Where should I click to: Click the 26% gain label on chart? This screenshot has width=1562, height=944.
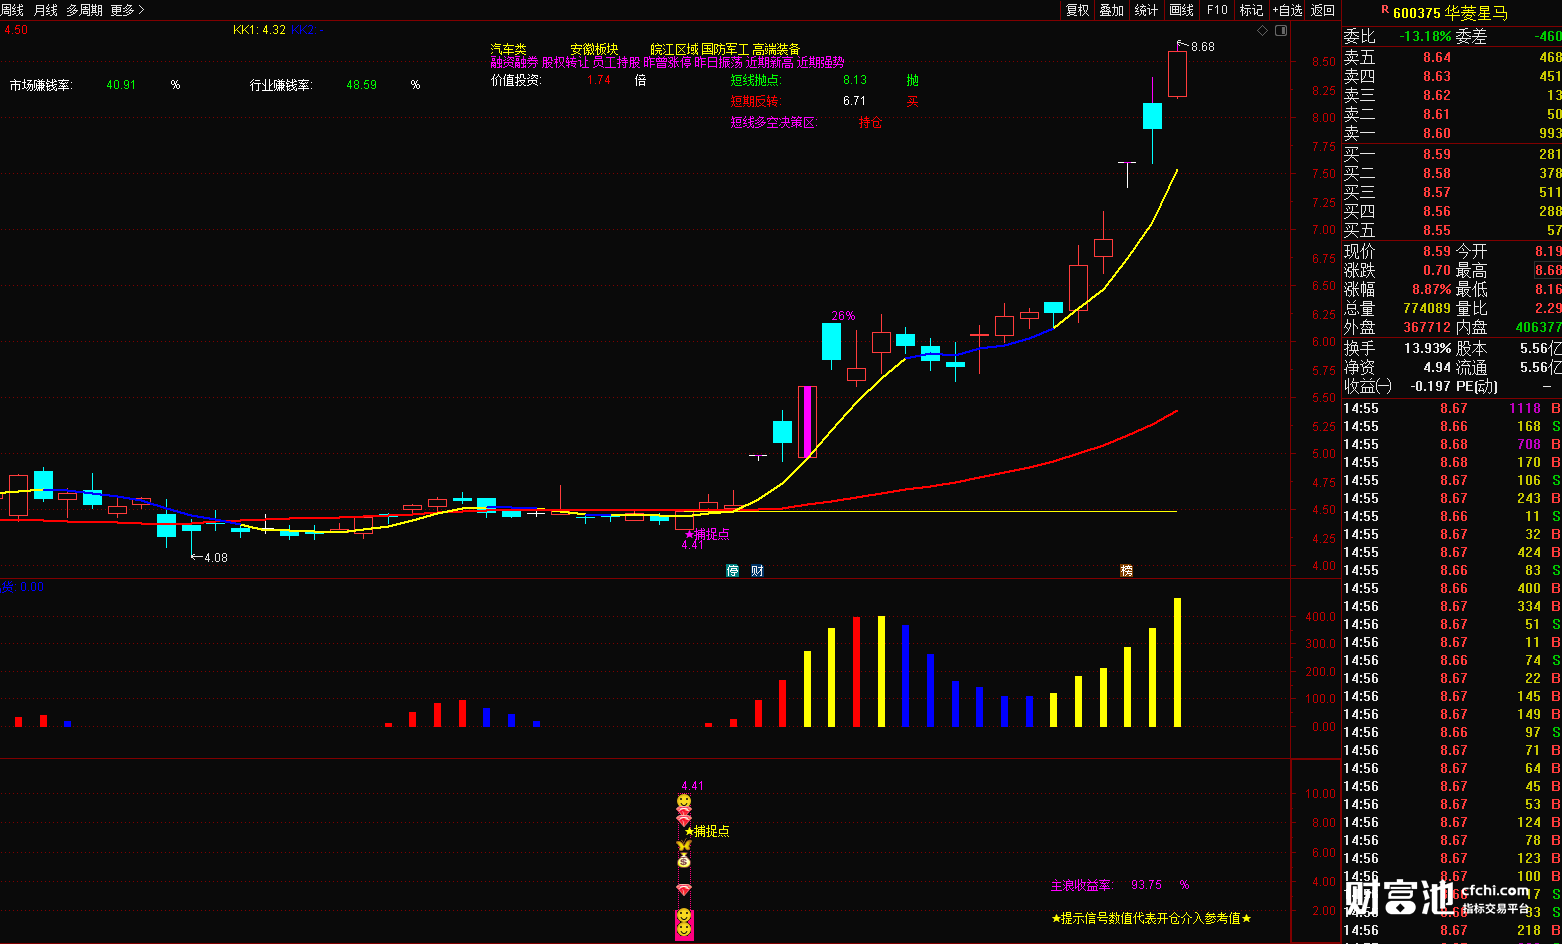tap(843, 316)
